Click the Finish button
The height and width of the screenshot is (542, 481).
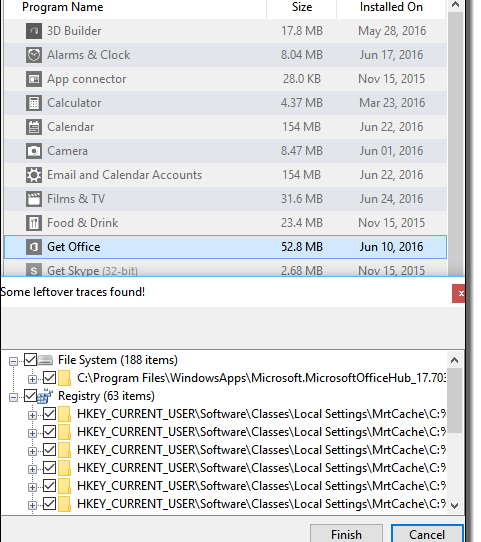(x=346, y=534)
